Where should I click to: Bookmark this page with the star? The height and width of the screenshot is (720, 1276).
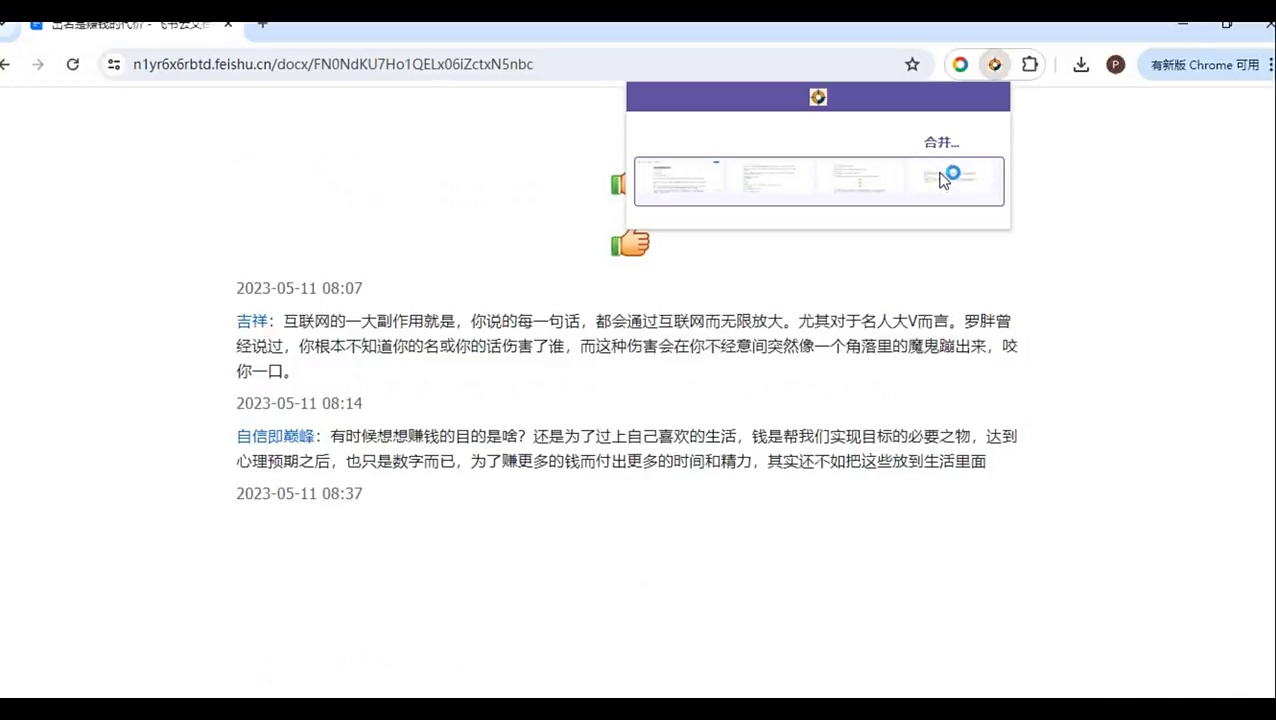tap(912, 64)
